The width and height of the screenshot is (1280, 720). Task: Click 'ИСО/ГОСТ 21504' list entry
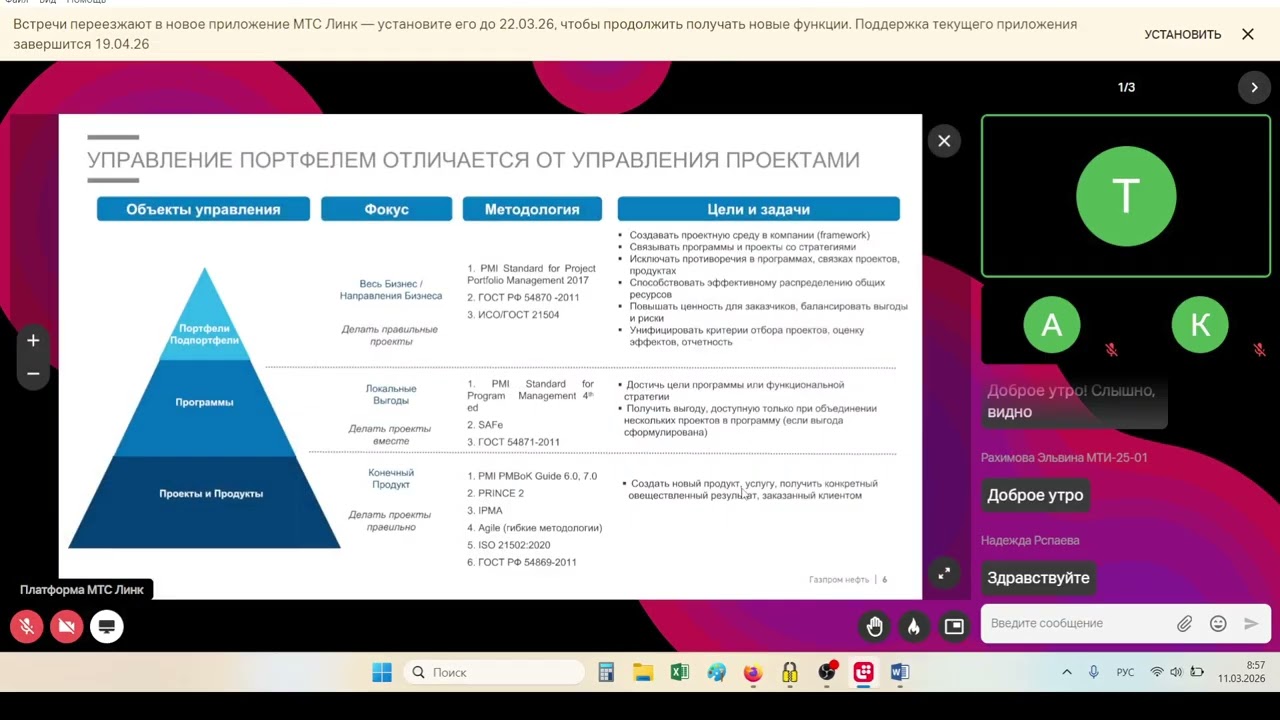point(513,315)
